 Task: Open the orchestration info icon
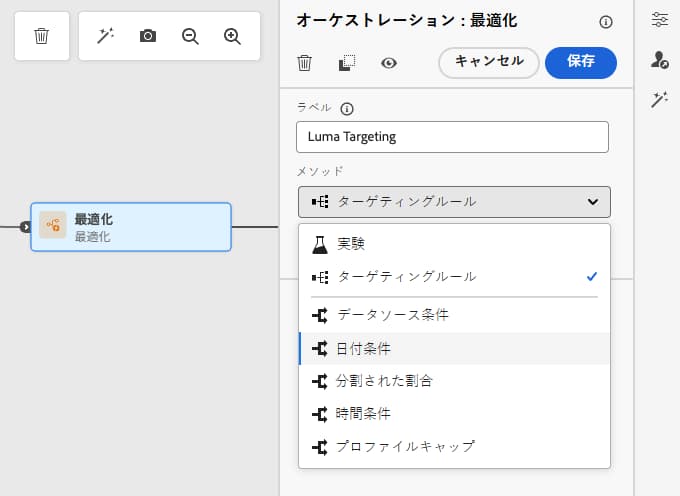(605, 22)
